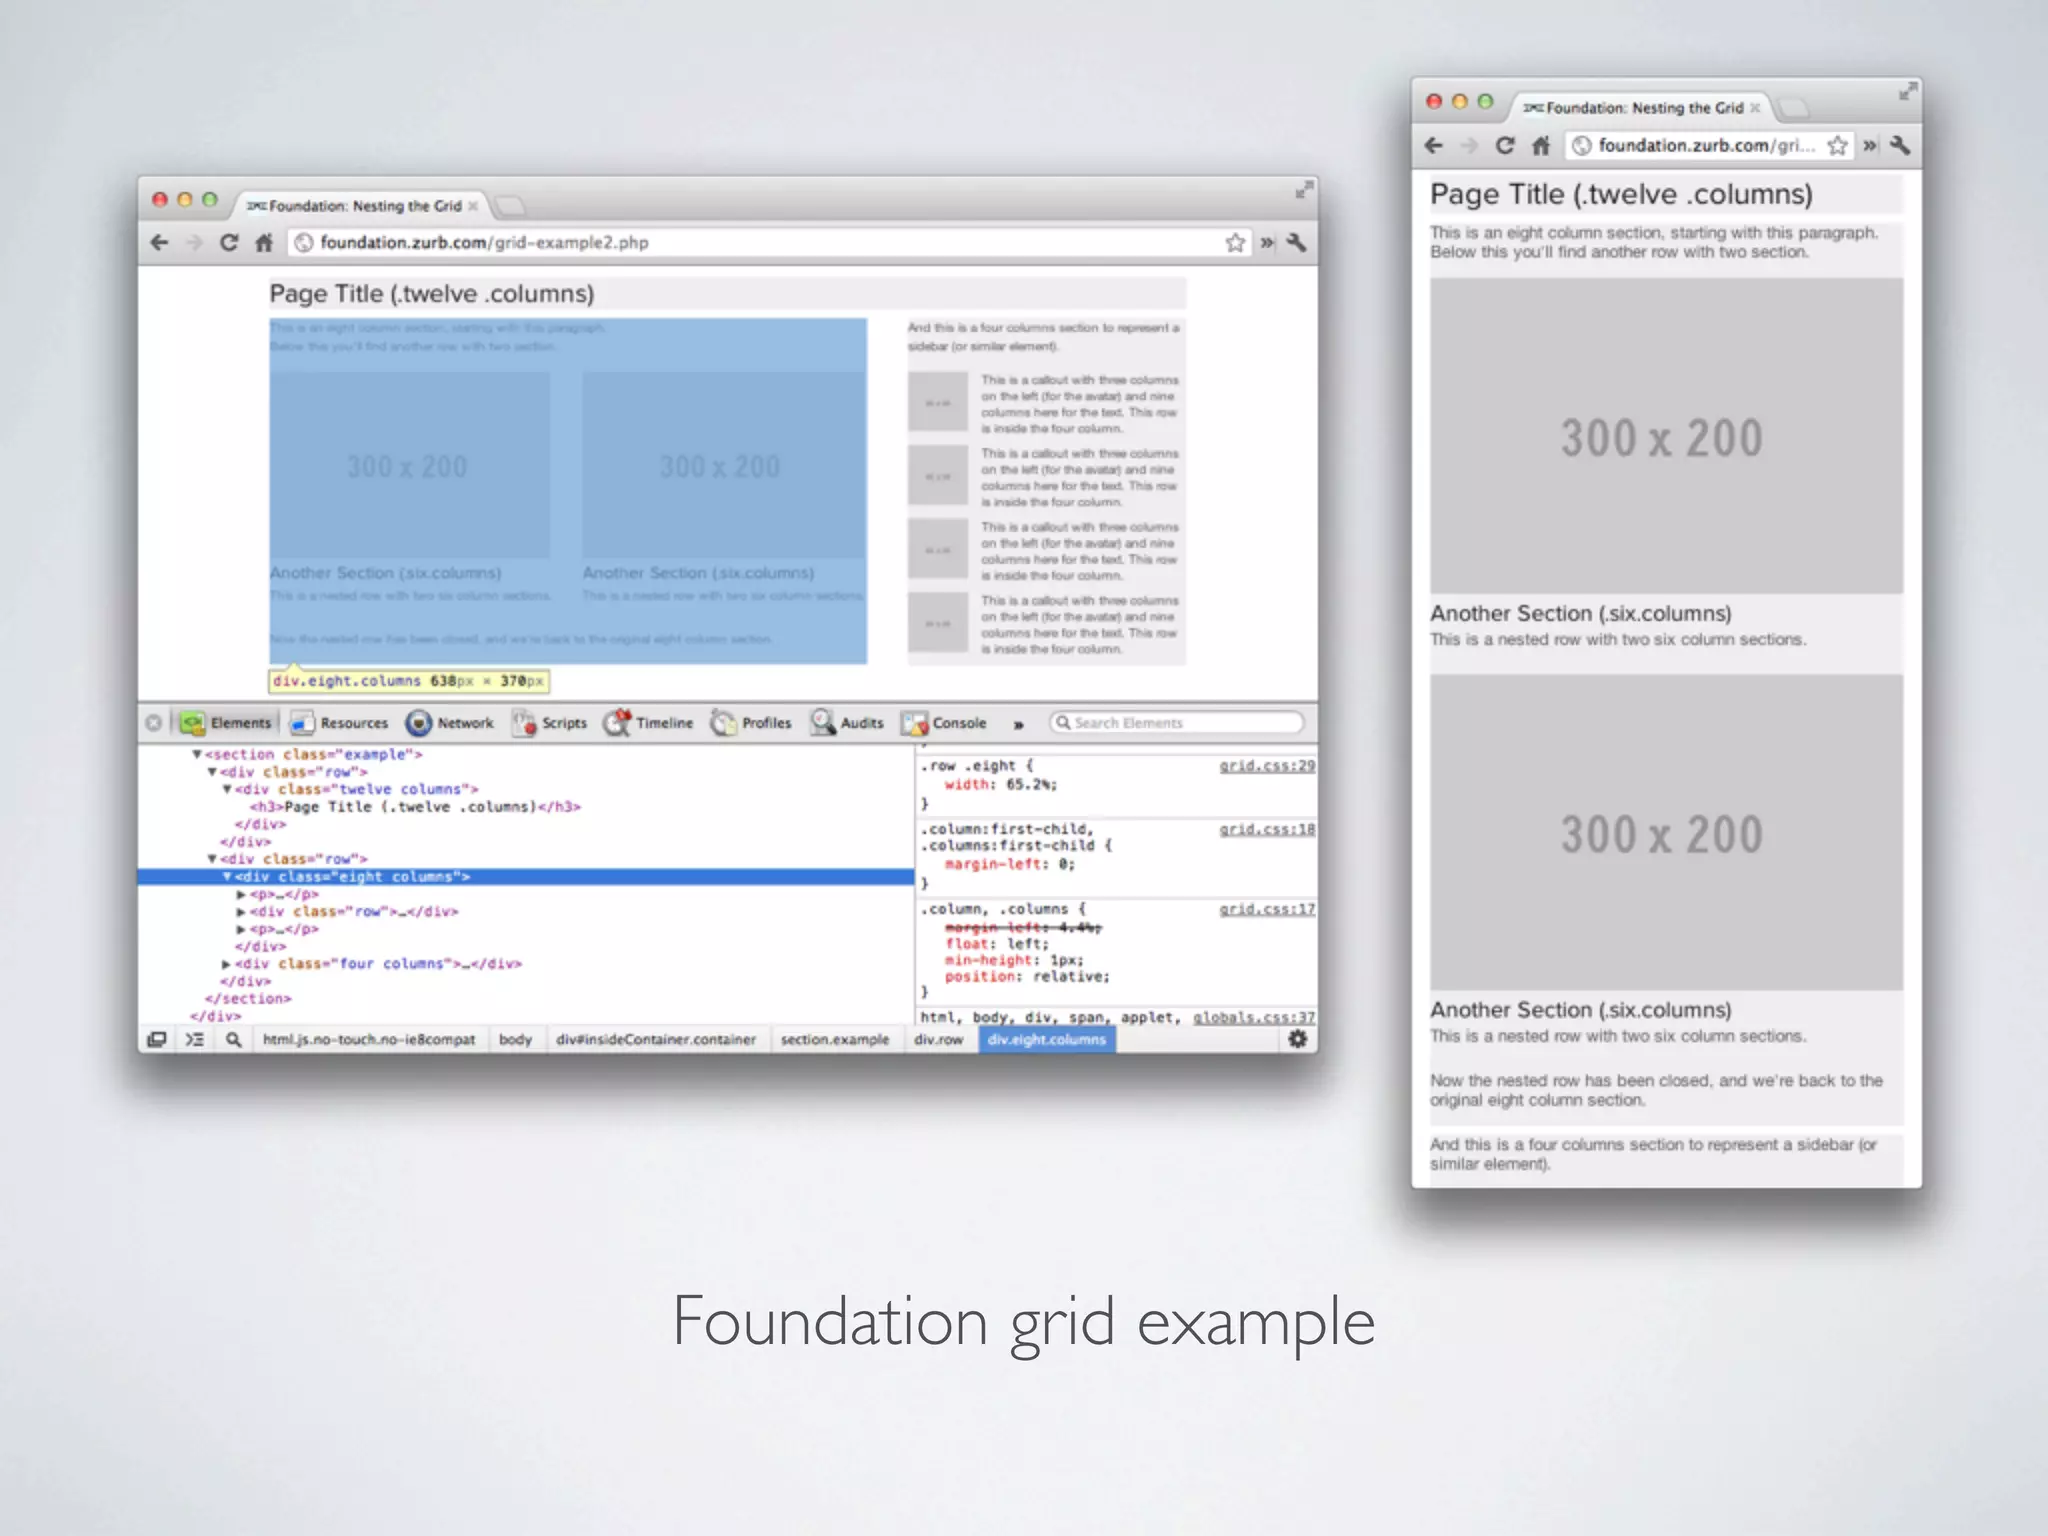Image resolution: width=2048 pixels, height=1536 pixels.
Task: Select Foundation tab in left window
Action: (x=360, y=206)
